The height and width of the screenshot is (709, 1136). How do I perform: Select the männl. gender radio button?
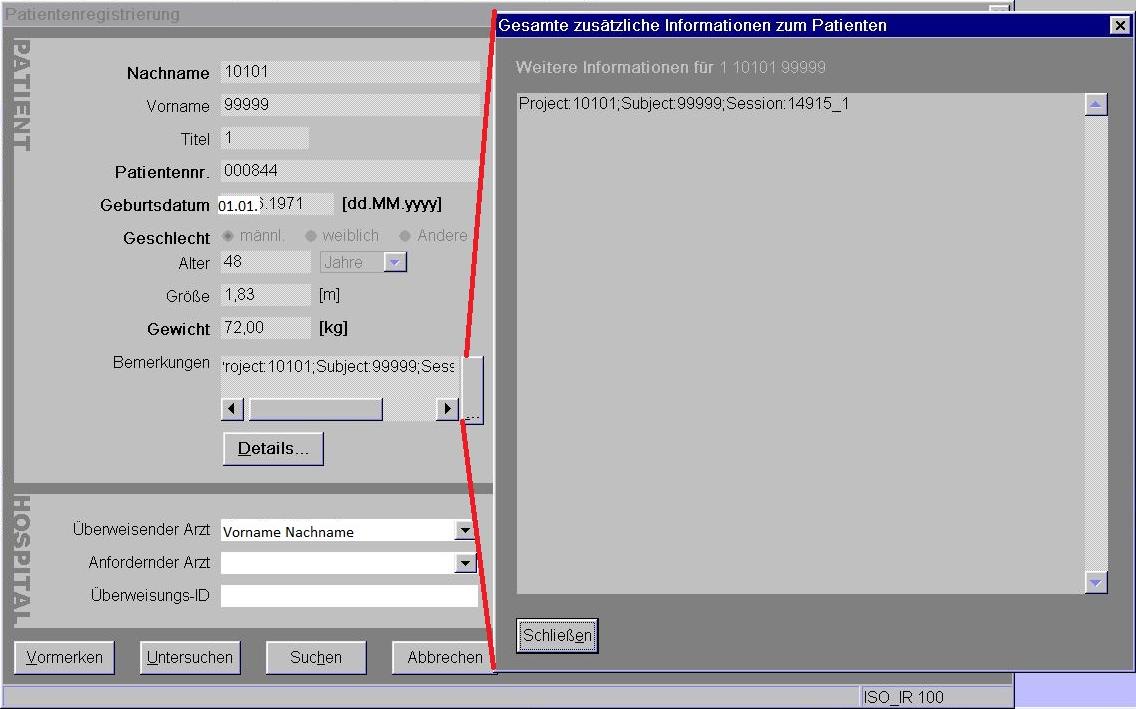(228, 236)
